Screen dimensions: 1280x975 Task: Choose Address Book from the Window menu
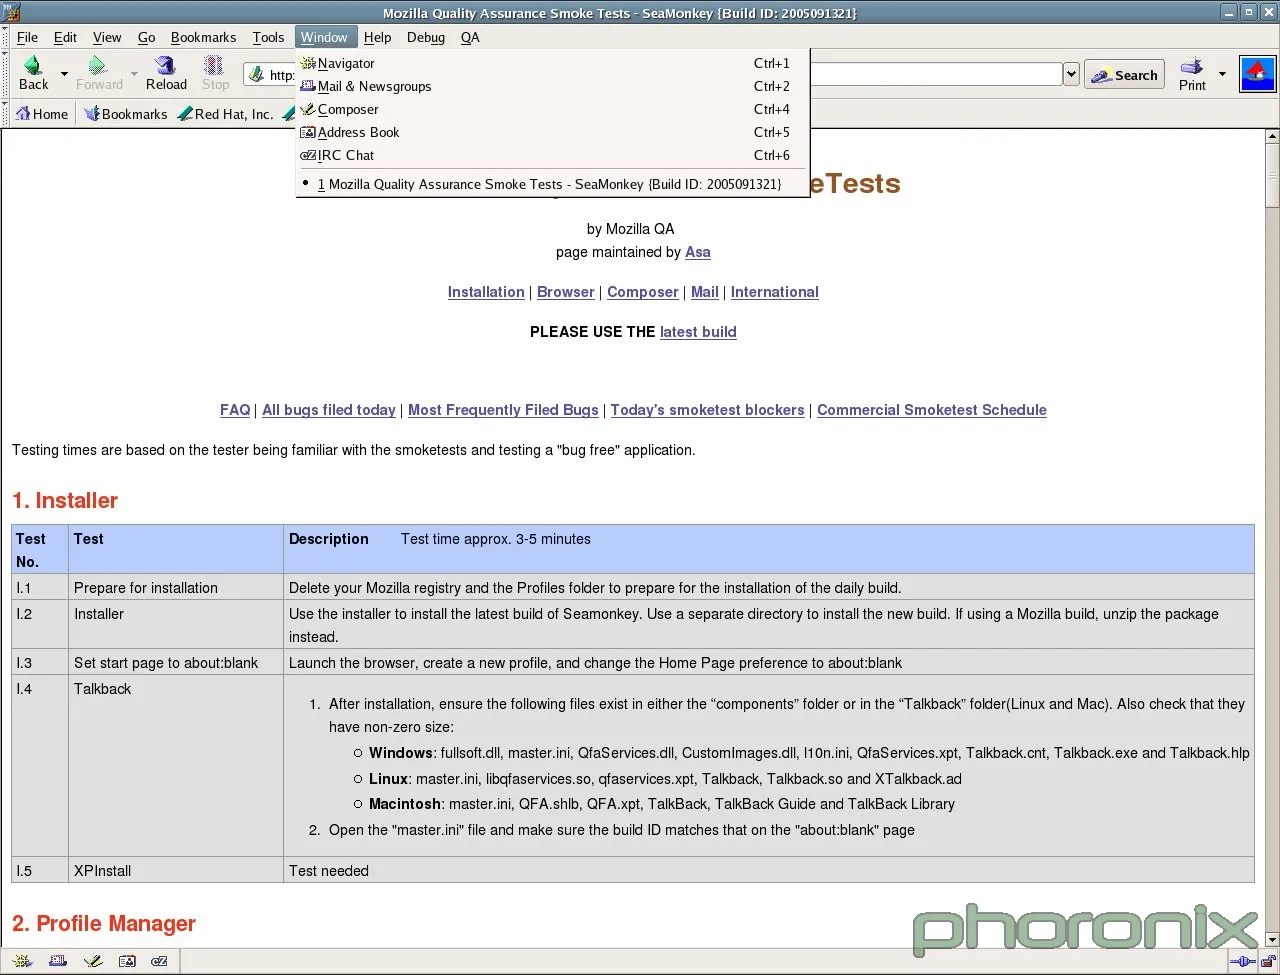553,132
